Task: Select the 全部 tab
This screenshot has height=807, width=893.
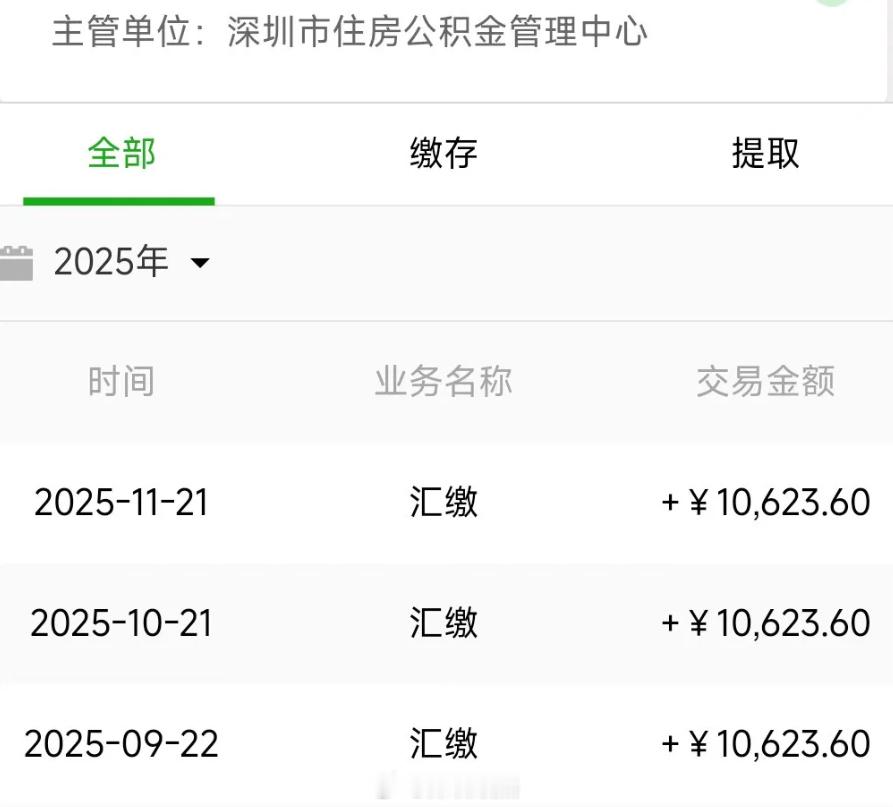Action: tap(122, 153)
